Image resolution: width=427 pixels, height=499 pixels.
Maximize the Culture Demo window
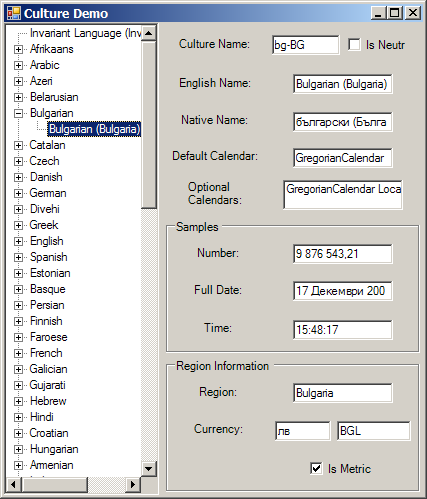click(395, 13)
